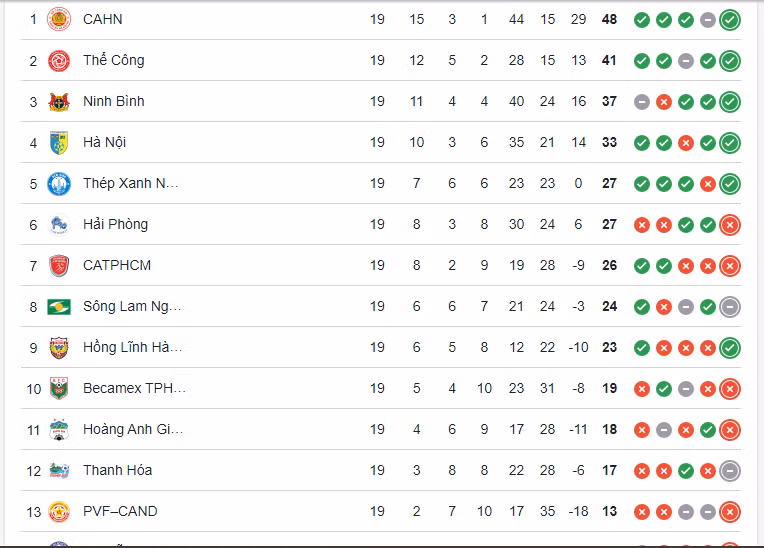Image resolution: width=764 pixels, height=548 pixels.
Task: Click the Sông Lam Nghệ An logo
Action: point(59,307)
